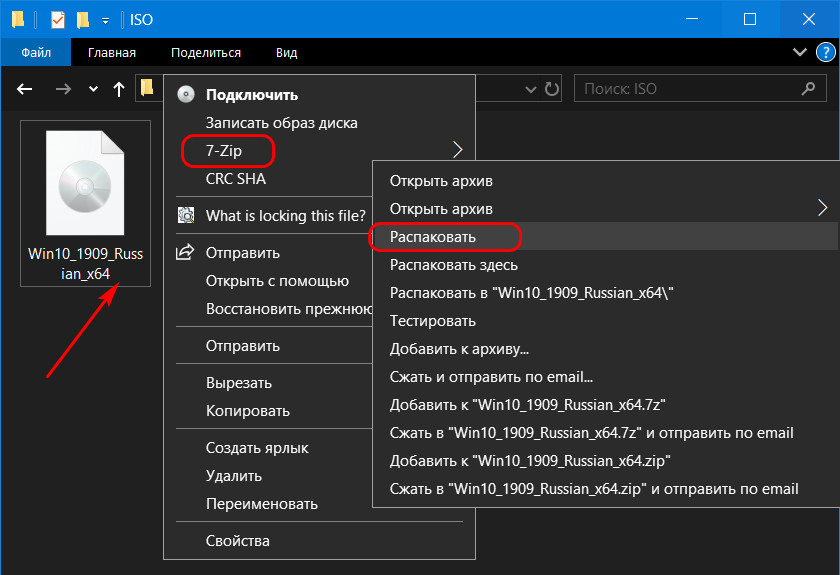
Task: Select the Win10_1909_Russian_x64 ISO file
Action: 85,204
